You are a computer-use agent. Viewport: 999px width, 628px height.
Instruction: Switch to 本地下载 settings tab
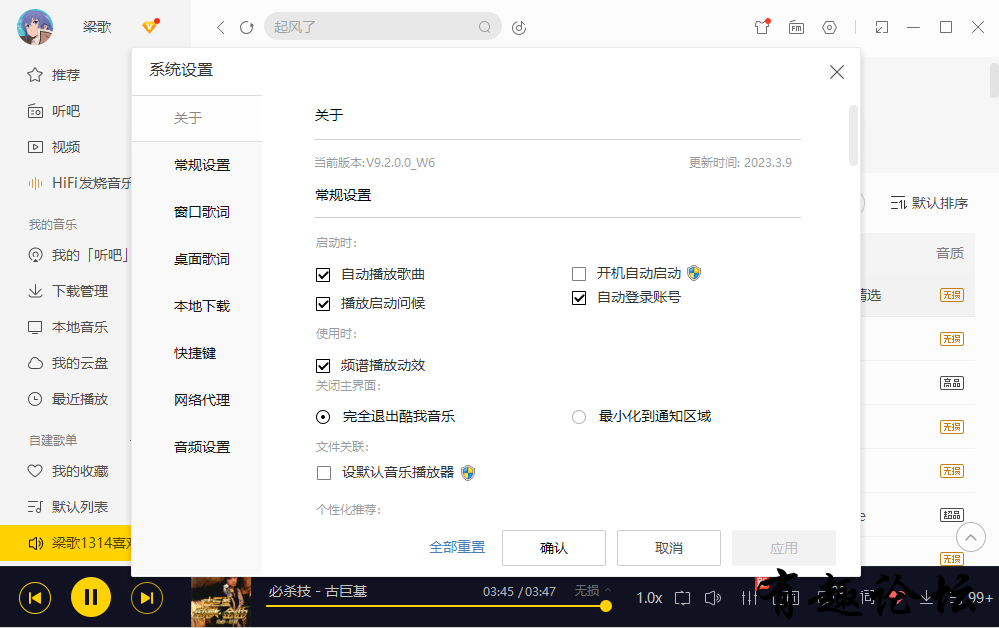point(202,306)
